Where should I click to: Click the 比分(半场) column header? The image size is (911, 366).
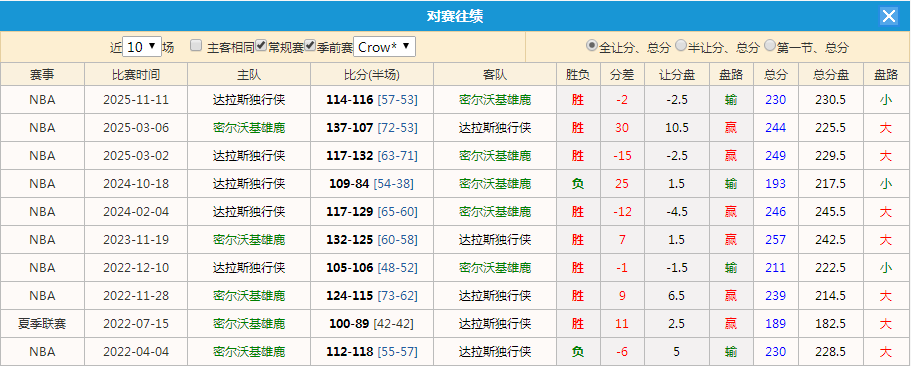tap(372, 74)
